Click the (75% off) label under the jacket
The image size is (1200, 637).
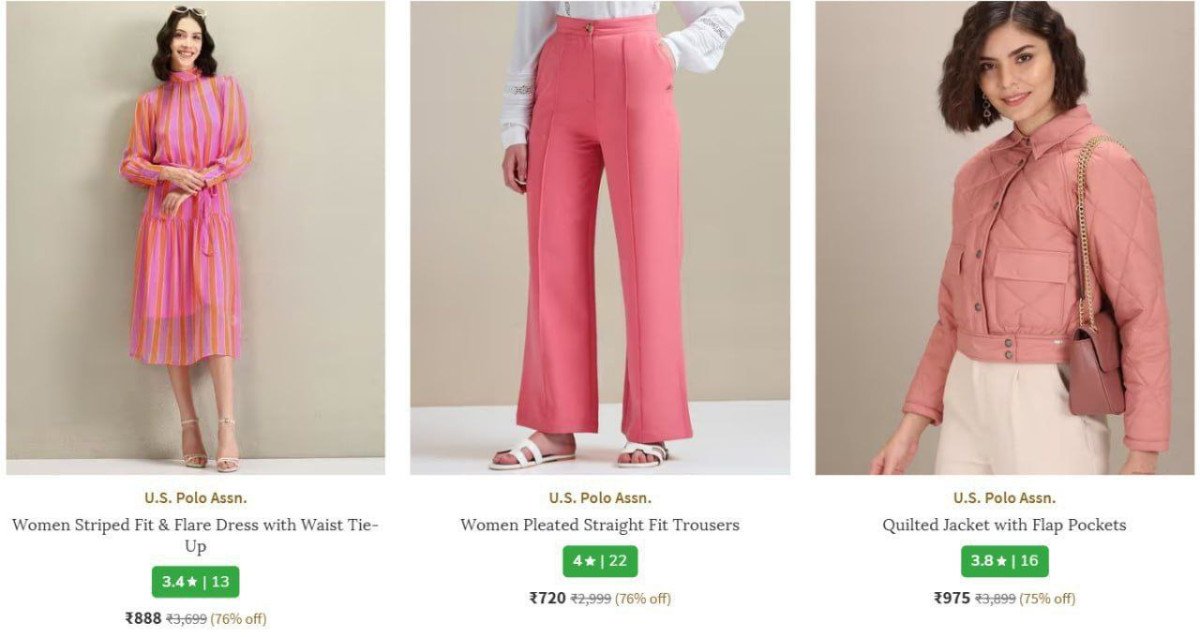1047,599
